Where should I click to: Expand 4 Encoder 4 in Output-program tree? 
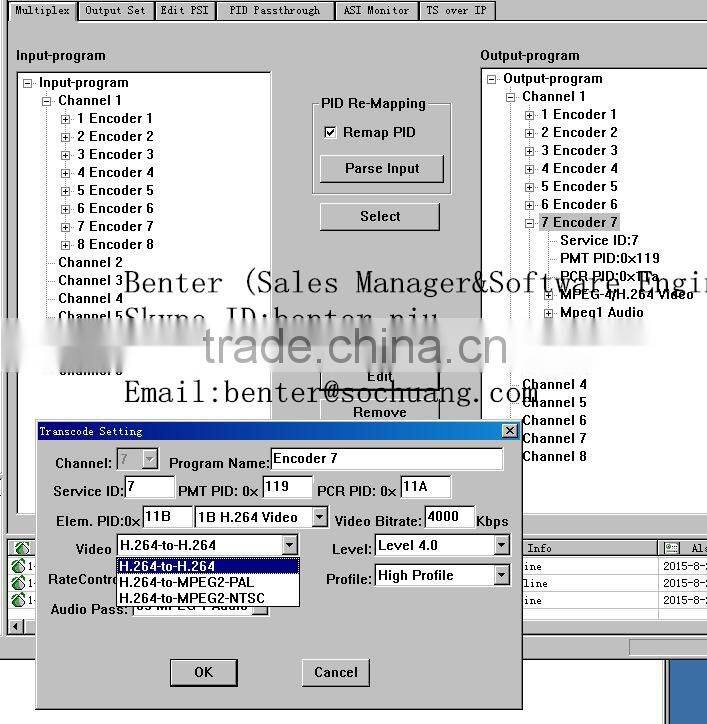tap(530, 169)
